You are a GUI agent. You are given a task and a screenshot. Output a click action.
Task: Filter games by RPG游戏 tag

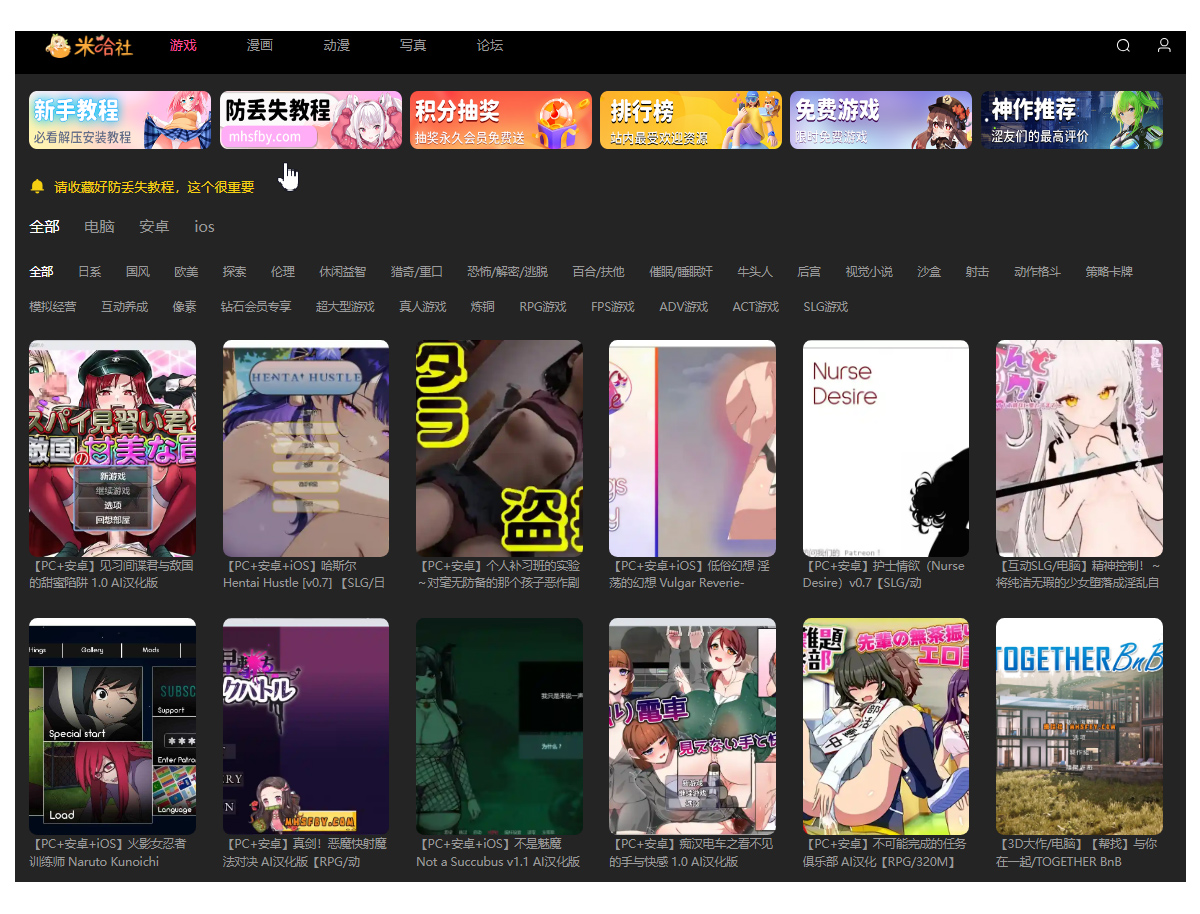543,307
